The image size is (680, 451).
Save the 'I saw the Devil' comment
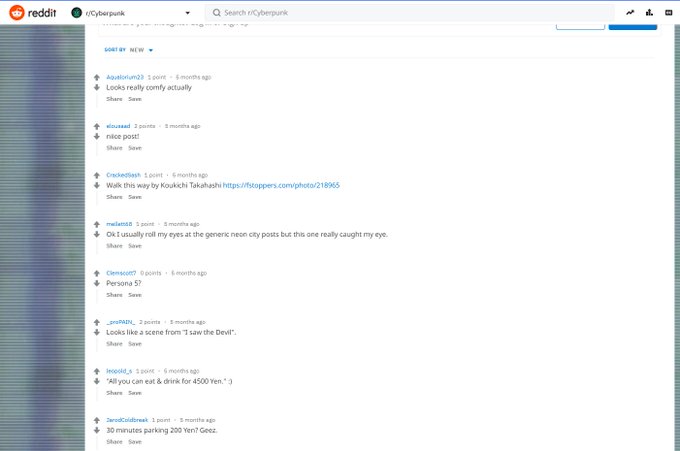click(135, 344)
